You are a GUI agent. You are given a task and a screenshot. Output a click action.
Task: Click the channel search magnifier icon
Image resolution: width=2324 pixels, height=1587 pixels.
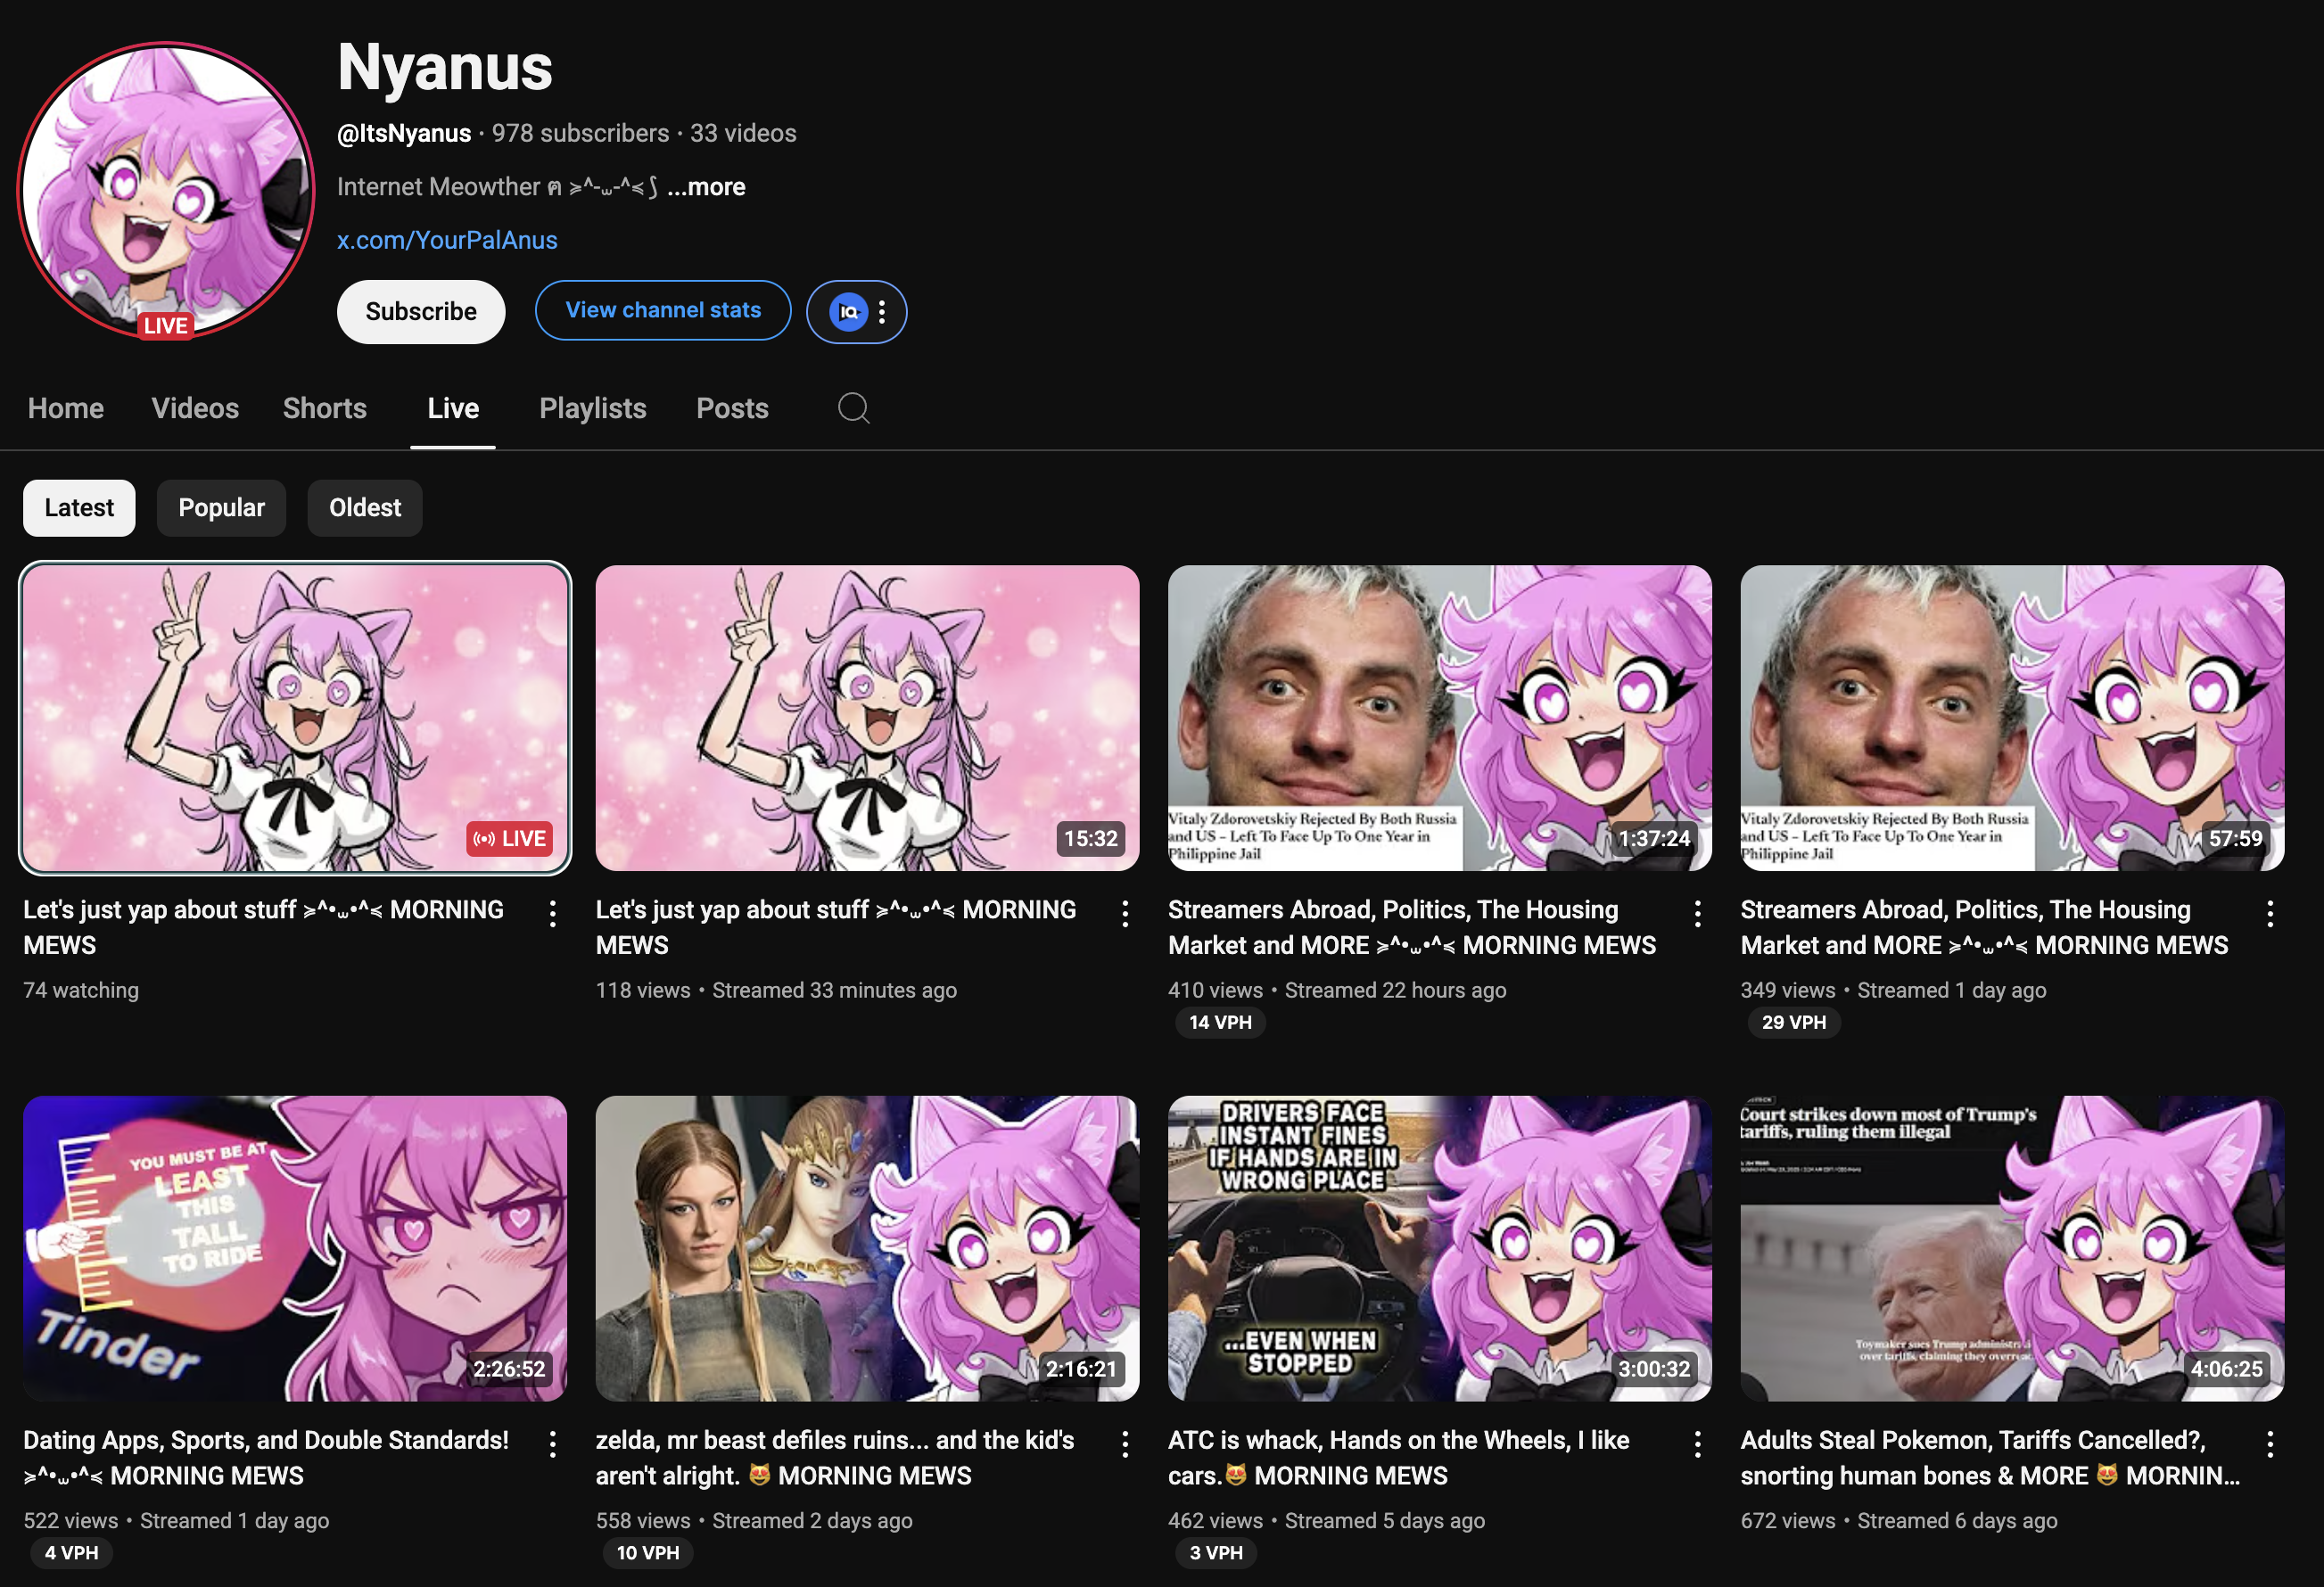(853, 408)
